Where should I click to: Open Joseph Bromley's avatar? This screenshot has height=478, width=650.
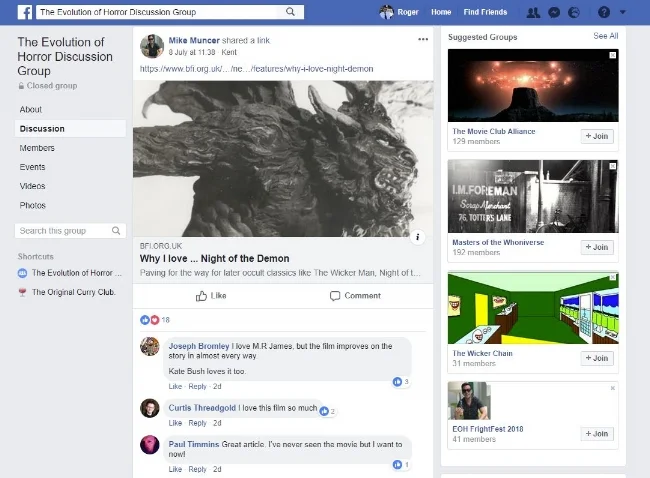(150, 347)
